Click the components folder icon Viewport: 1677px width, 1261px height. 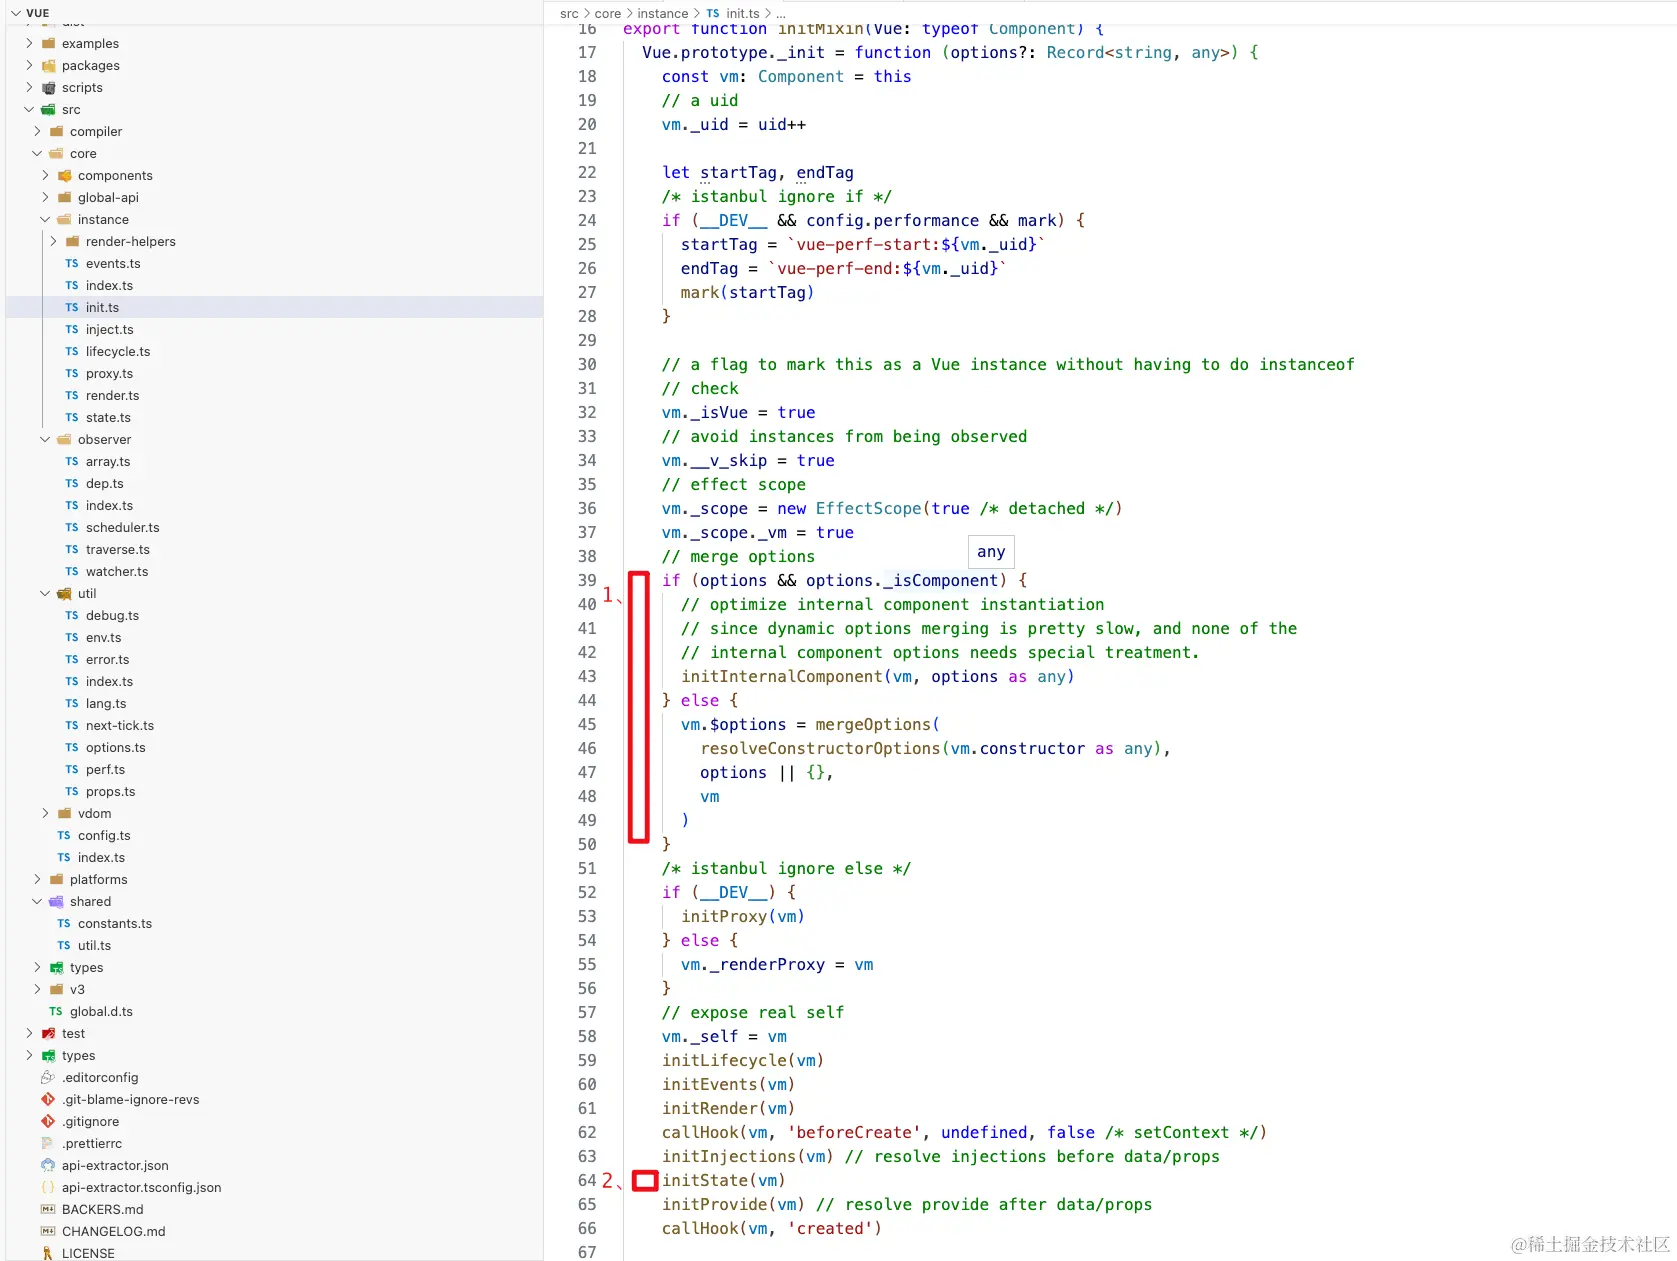64,175
